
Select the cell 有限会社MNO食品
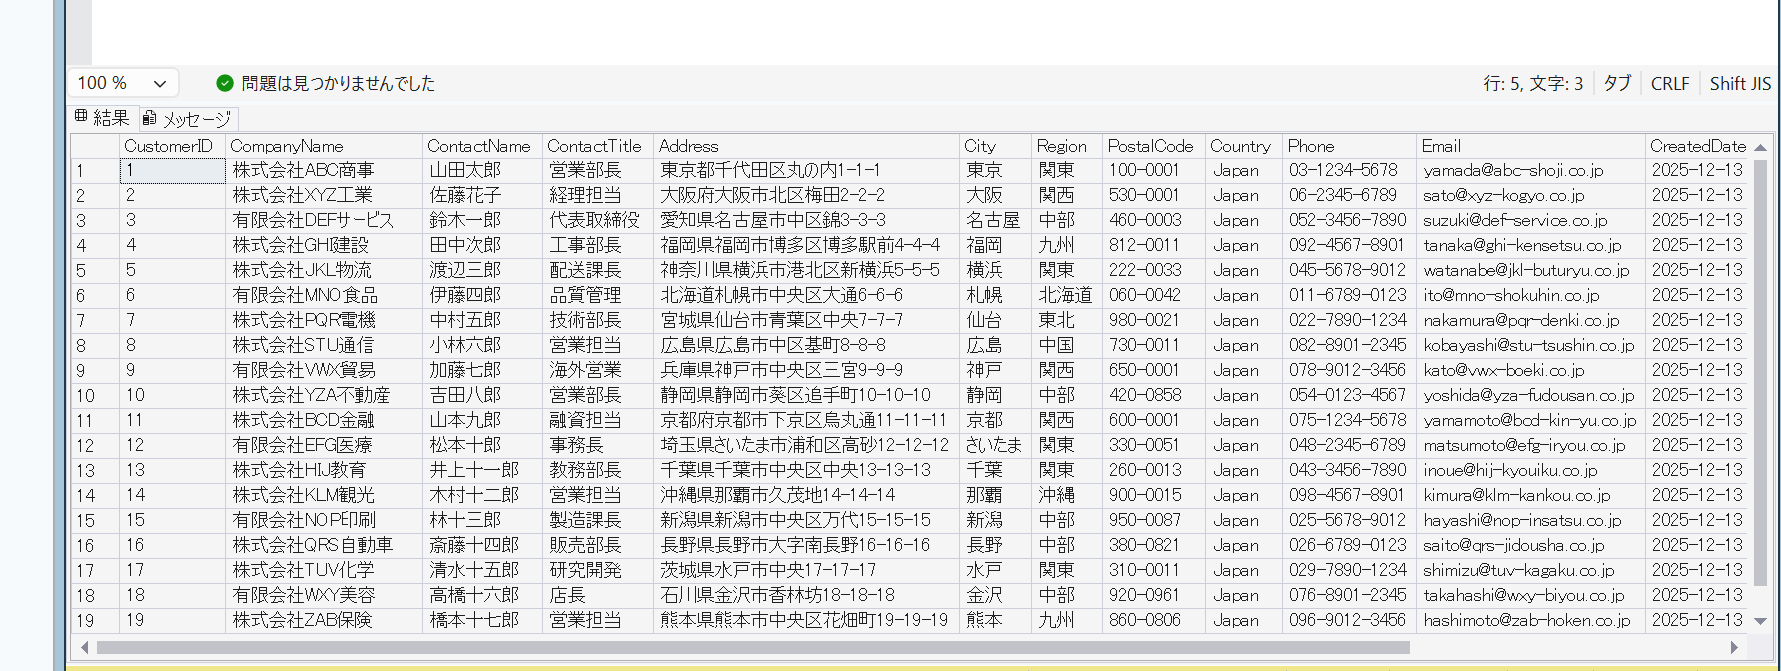click(324, 296)
